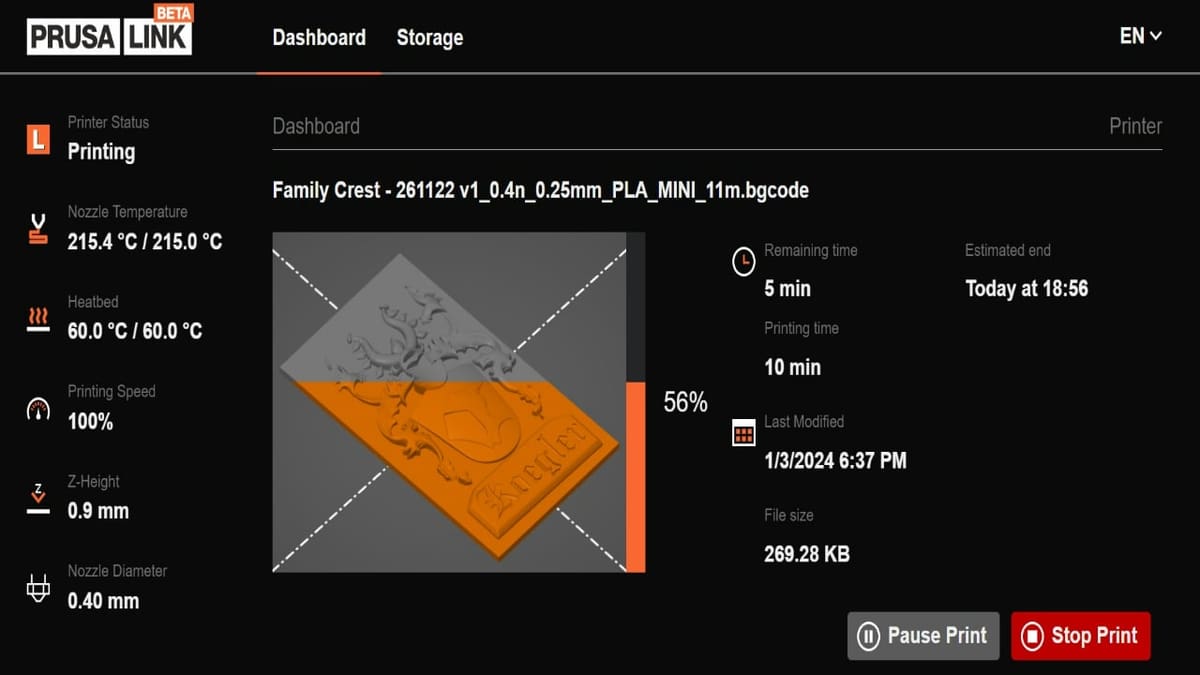The height and width of the screenshot is (675, 1200).
Task: Select the Z-Height icon
Action: coord(36,496)
